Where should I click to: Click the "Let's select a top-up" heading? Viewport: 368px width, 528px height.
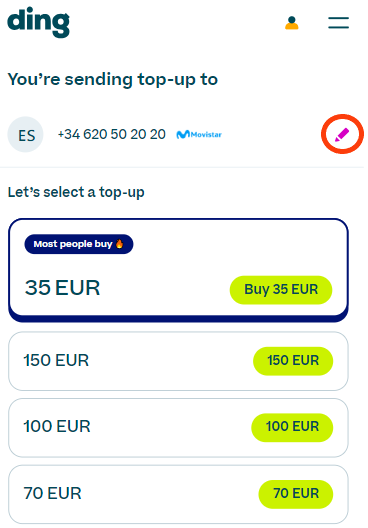pyautogui.click(x=76, y=192)
